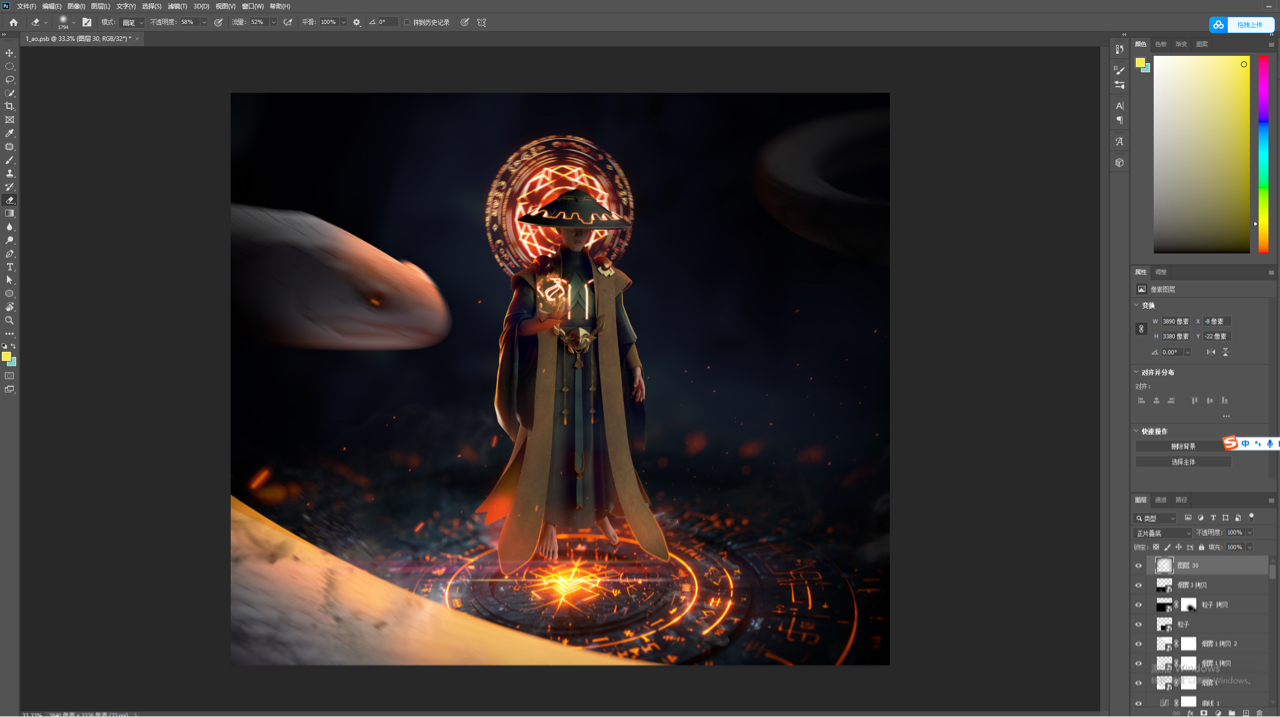Switch to the 色板 tab

[x=1161, y=44]
